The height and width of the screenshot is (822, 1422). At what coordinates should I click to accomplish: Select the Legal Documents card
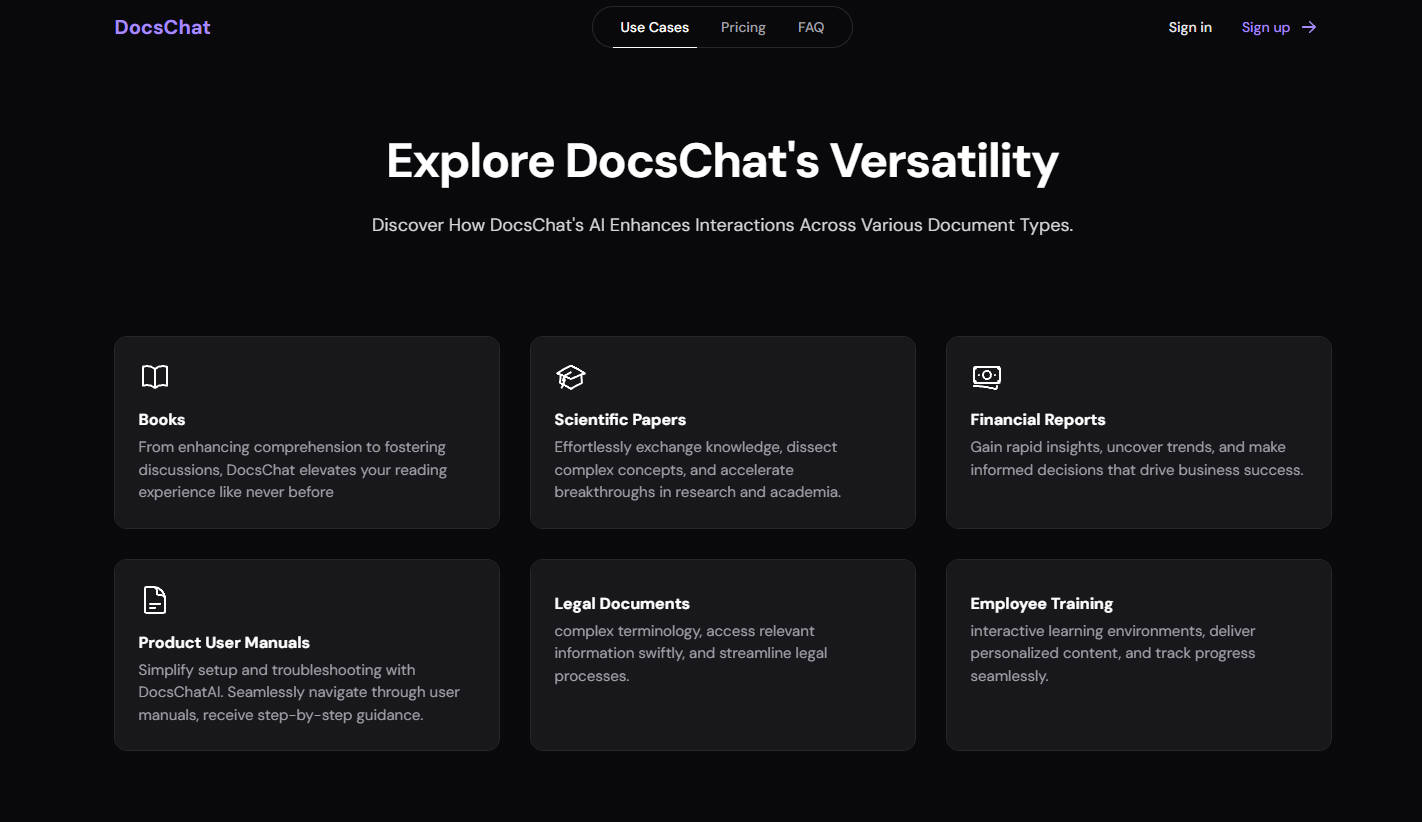tap(722, 655)
